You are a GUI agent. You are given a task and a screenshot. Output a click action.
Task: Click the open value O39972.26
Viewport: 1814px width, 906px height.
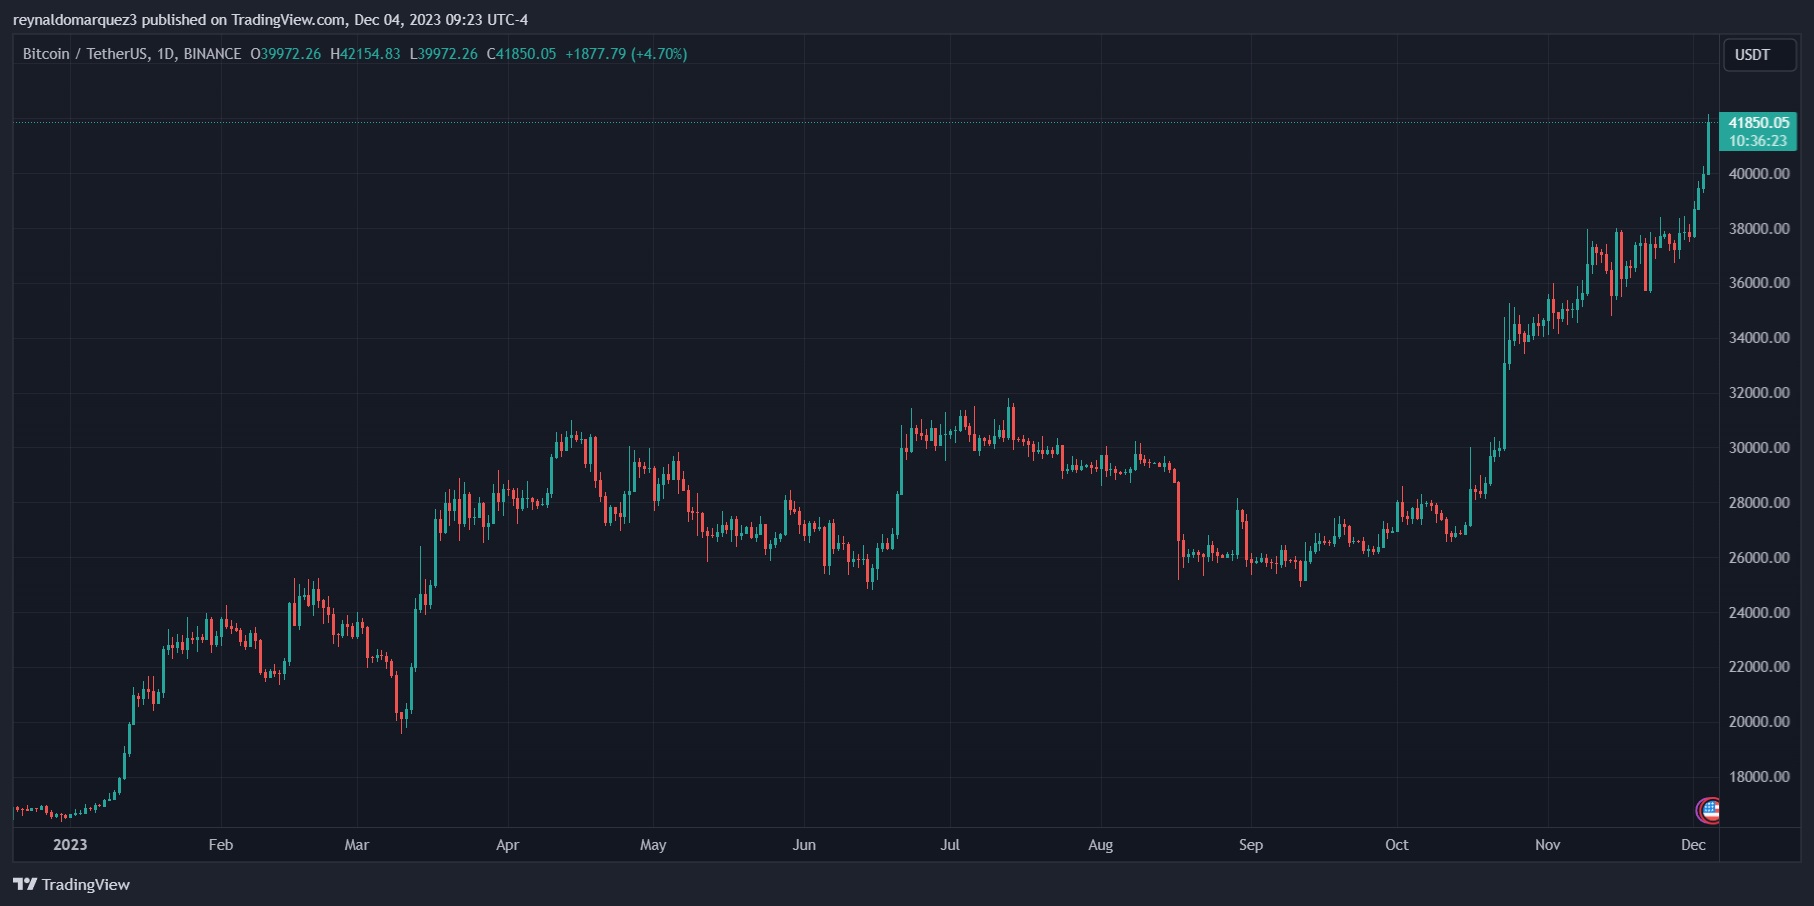(287, 54)
